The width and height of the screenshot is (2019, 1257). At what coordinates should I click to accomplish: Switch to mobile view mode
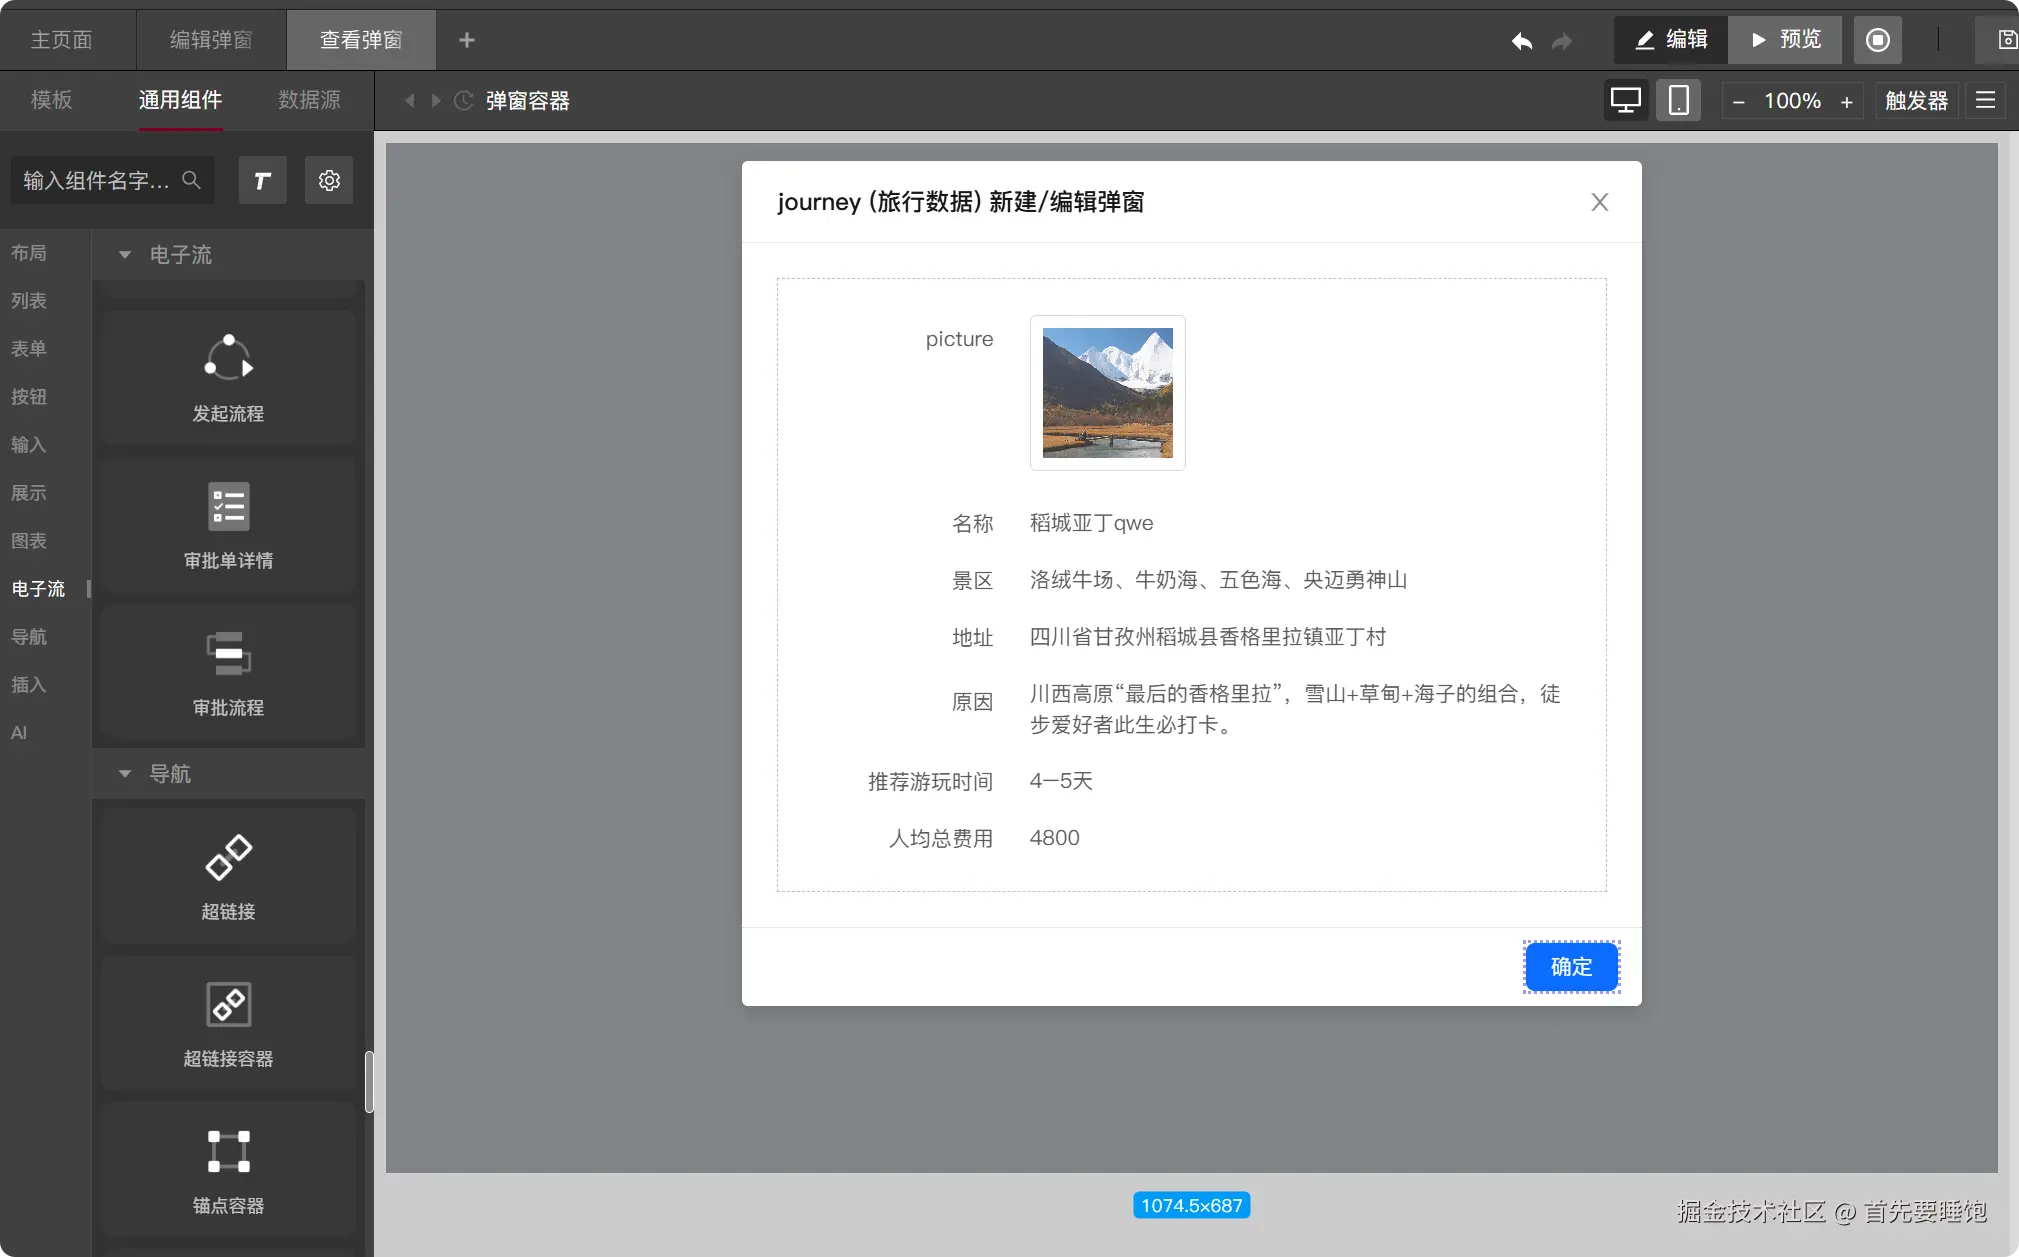pos(1678,101)
